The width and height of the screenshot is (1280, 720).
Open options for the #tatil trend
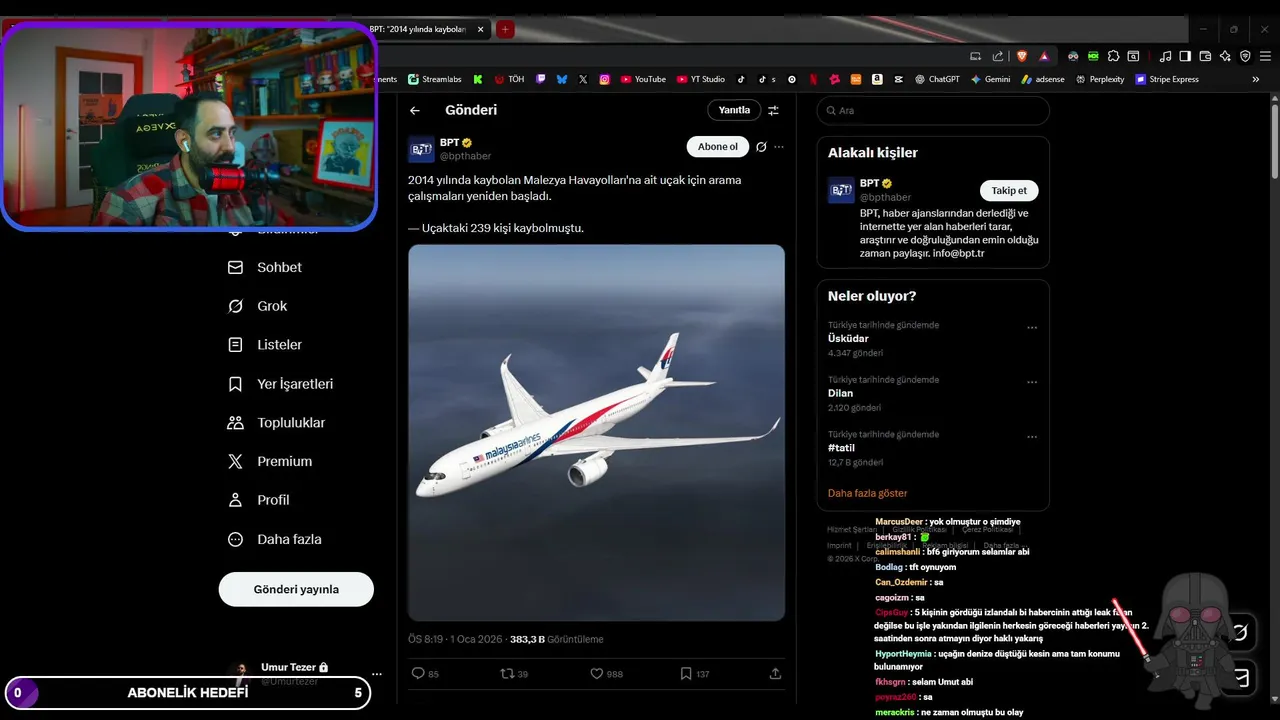point(1032,437)
